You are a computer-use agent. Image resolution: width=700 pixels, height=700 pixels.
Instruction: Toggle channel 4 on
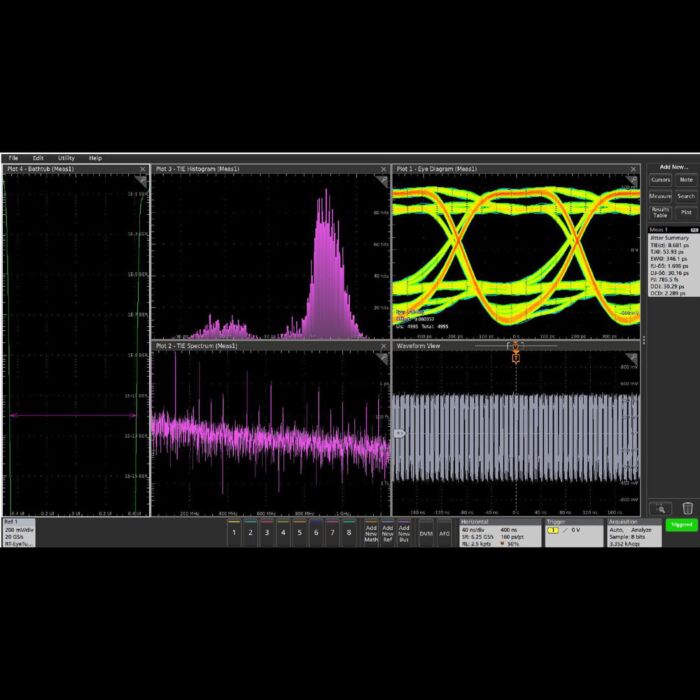(x=283, y=533)
